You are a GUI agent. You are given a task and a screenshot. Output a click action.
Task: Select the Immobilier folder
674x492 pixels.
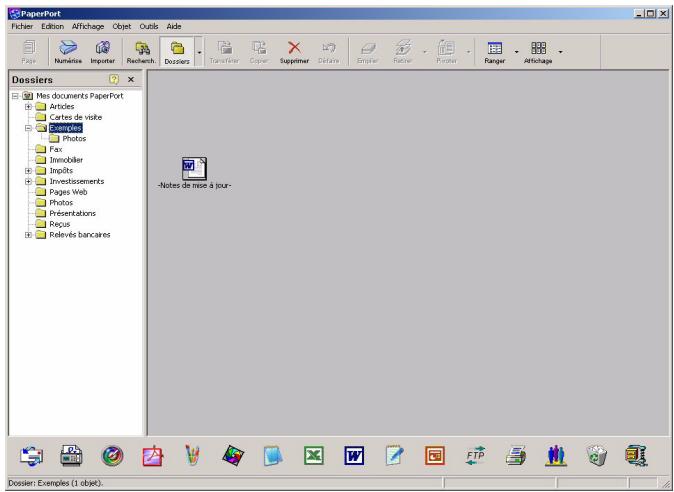(66, 160)
